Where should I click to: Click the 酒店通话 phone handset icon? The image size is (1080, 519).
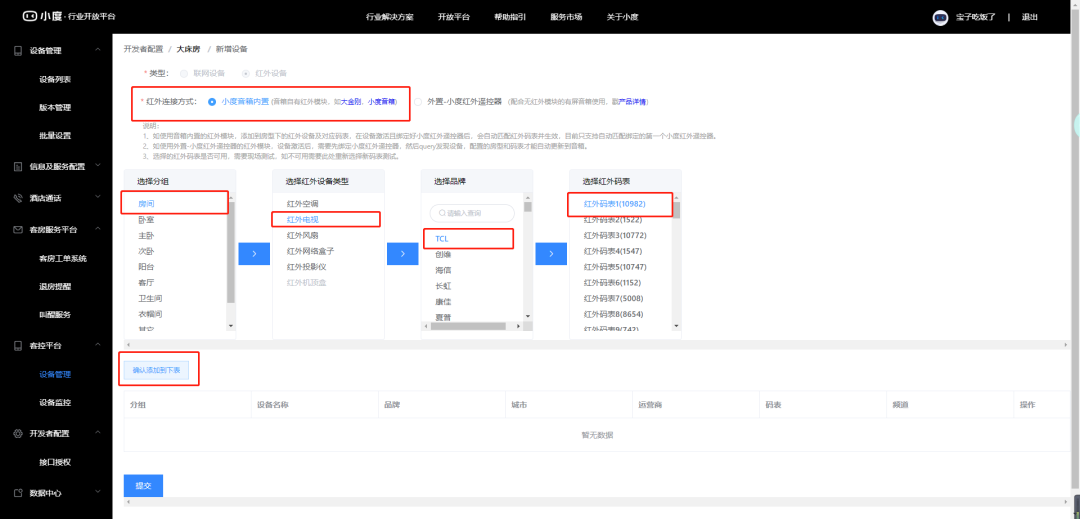[x=18, y=198]
